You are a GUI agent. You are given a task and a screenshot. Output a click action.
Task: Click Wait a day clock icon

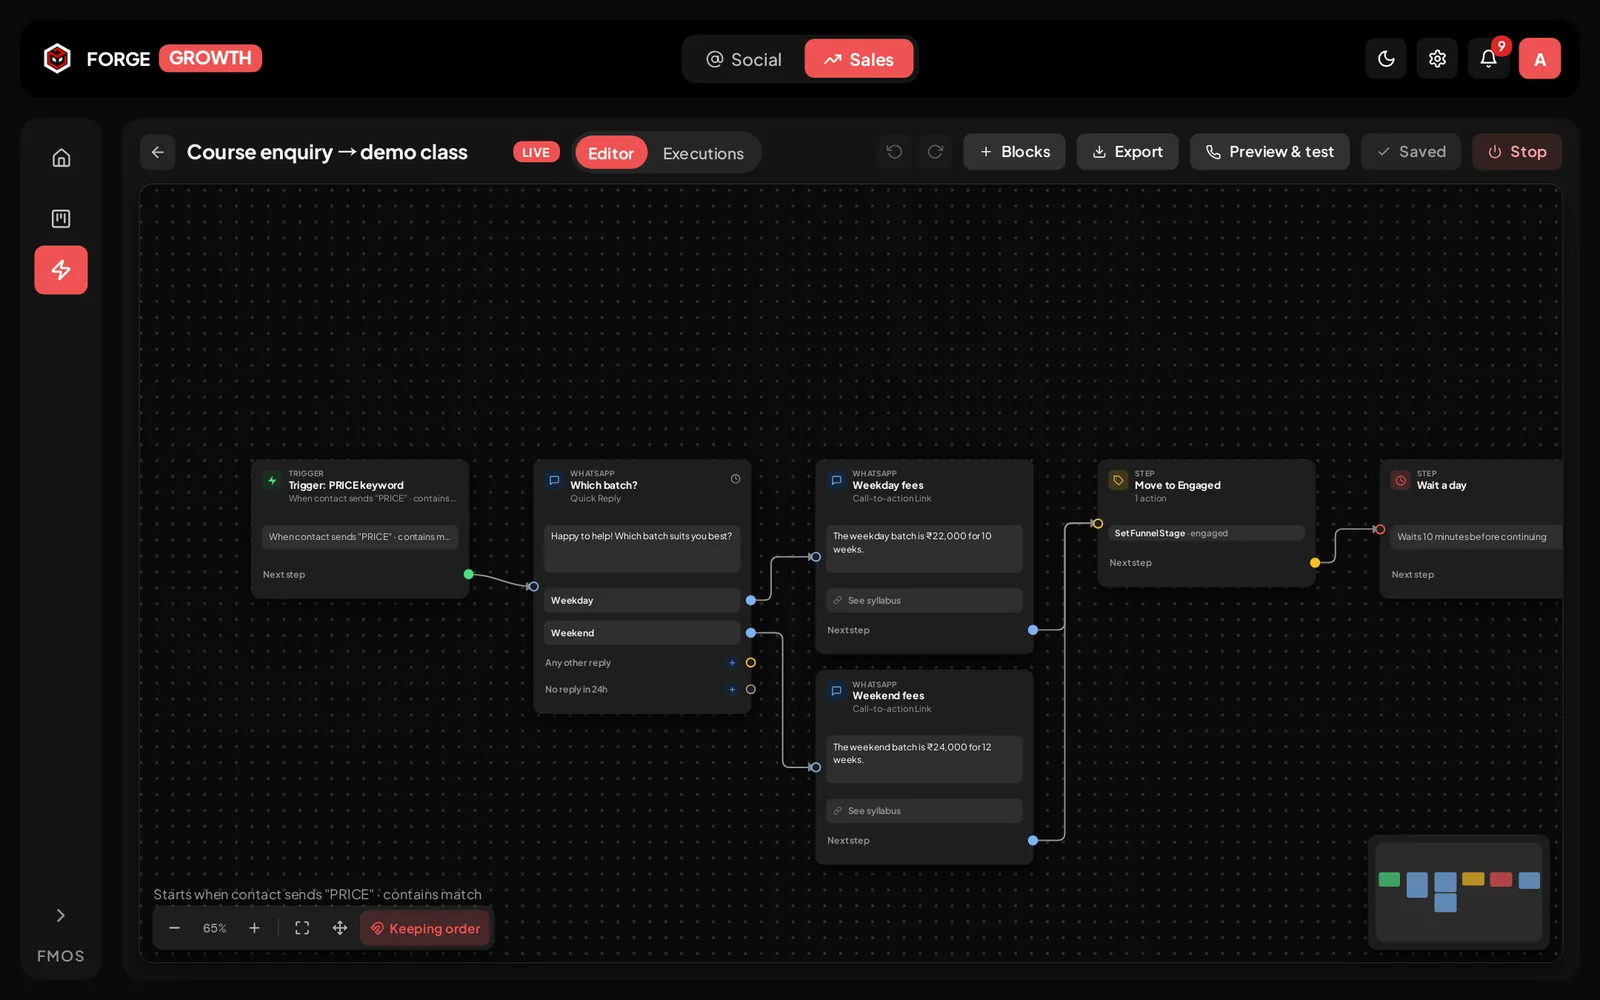click(1400, 481)
